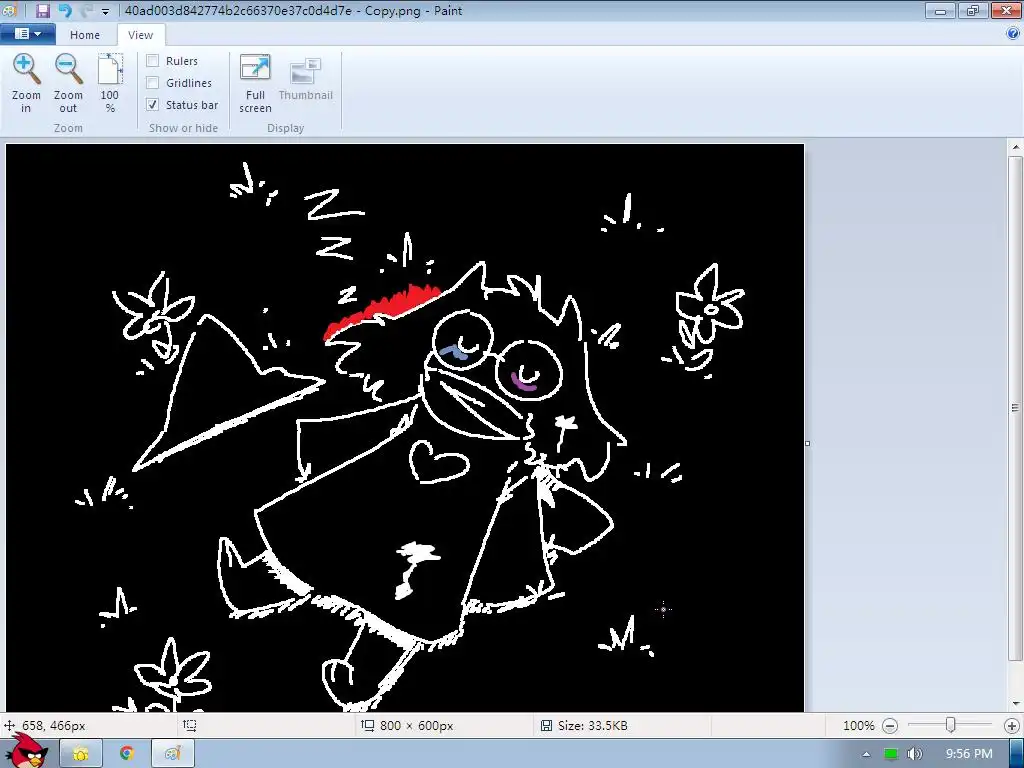This screenshot has height=768, width=1024.
Task: Click the file size disk icon in the status bar
Action: pos(547,726)
